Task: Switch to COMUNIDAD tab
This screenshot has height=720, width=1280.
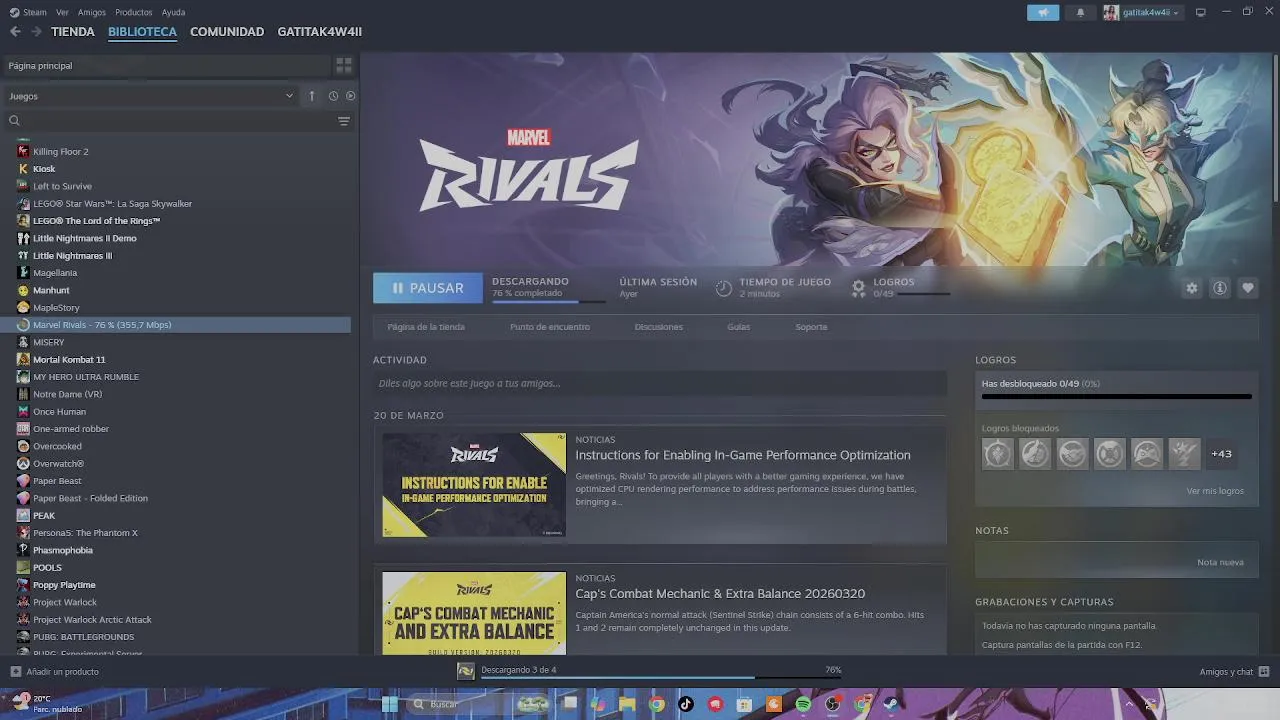Action: point(227,32)
